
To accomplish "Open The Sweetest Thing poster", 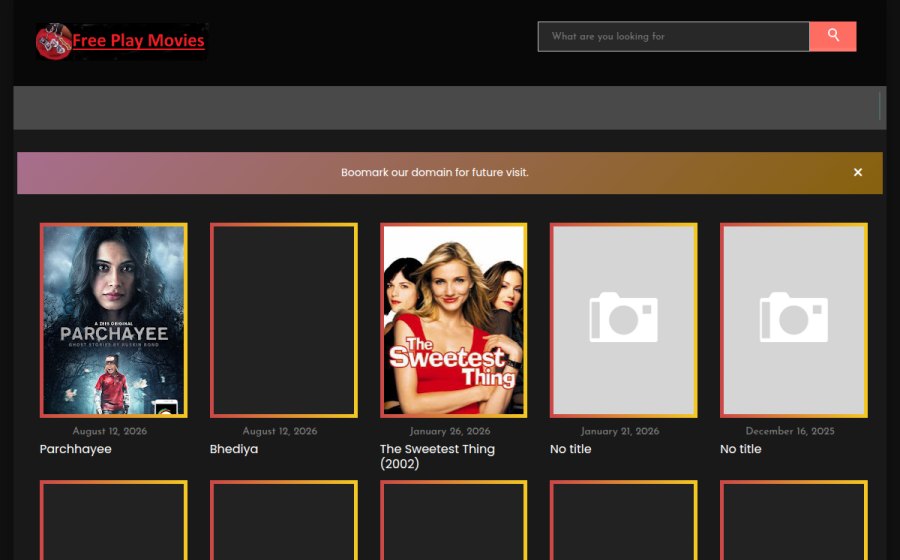I will coord(453,320).
